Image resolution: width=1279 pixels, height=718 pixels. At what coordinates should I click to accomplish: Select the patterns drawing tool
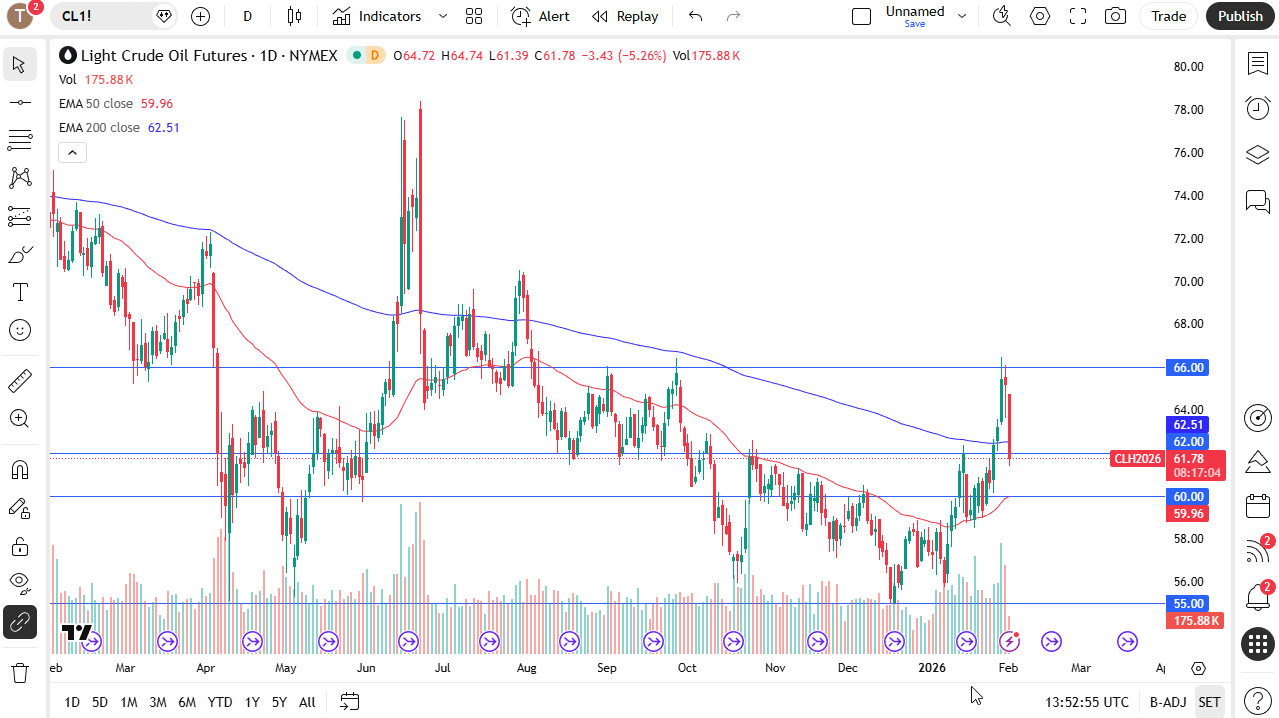pyautogui.click(x=19, y=178)
